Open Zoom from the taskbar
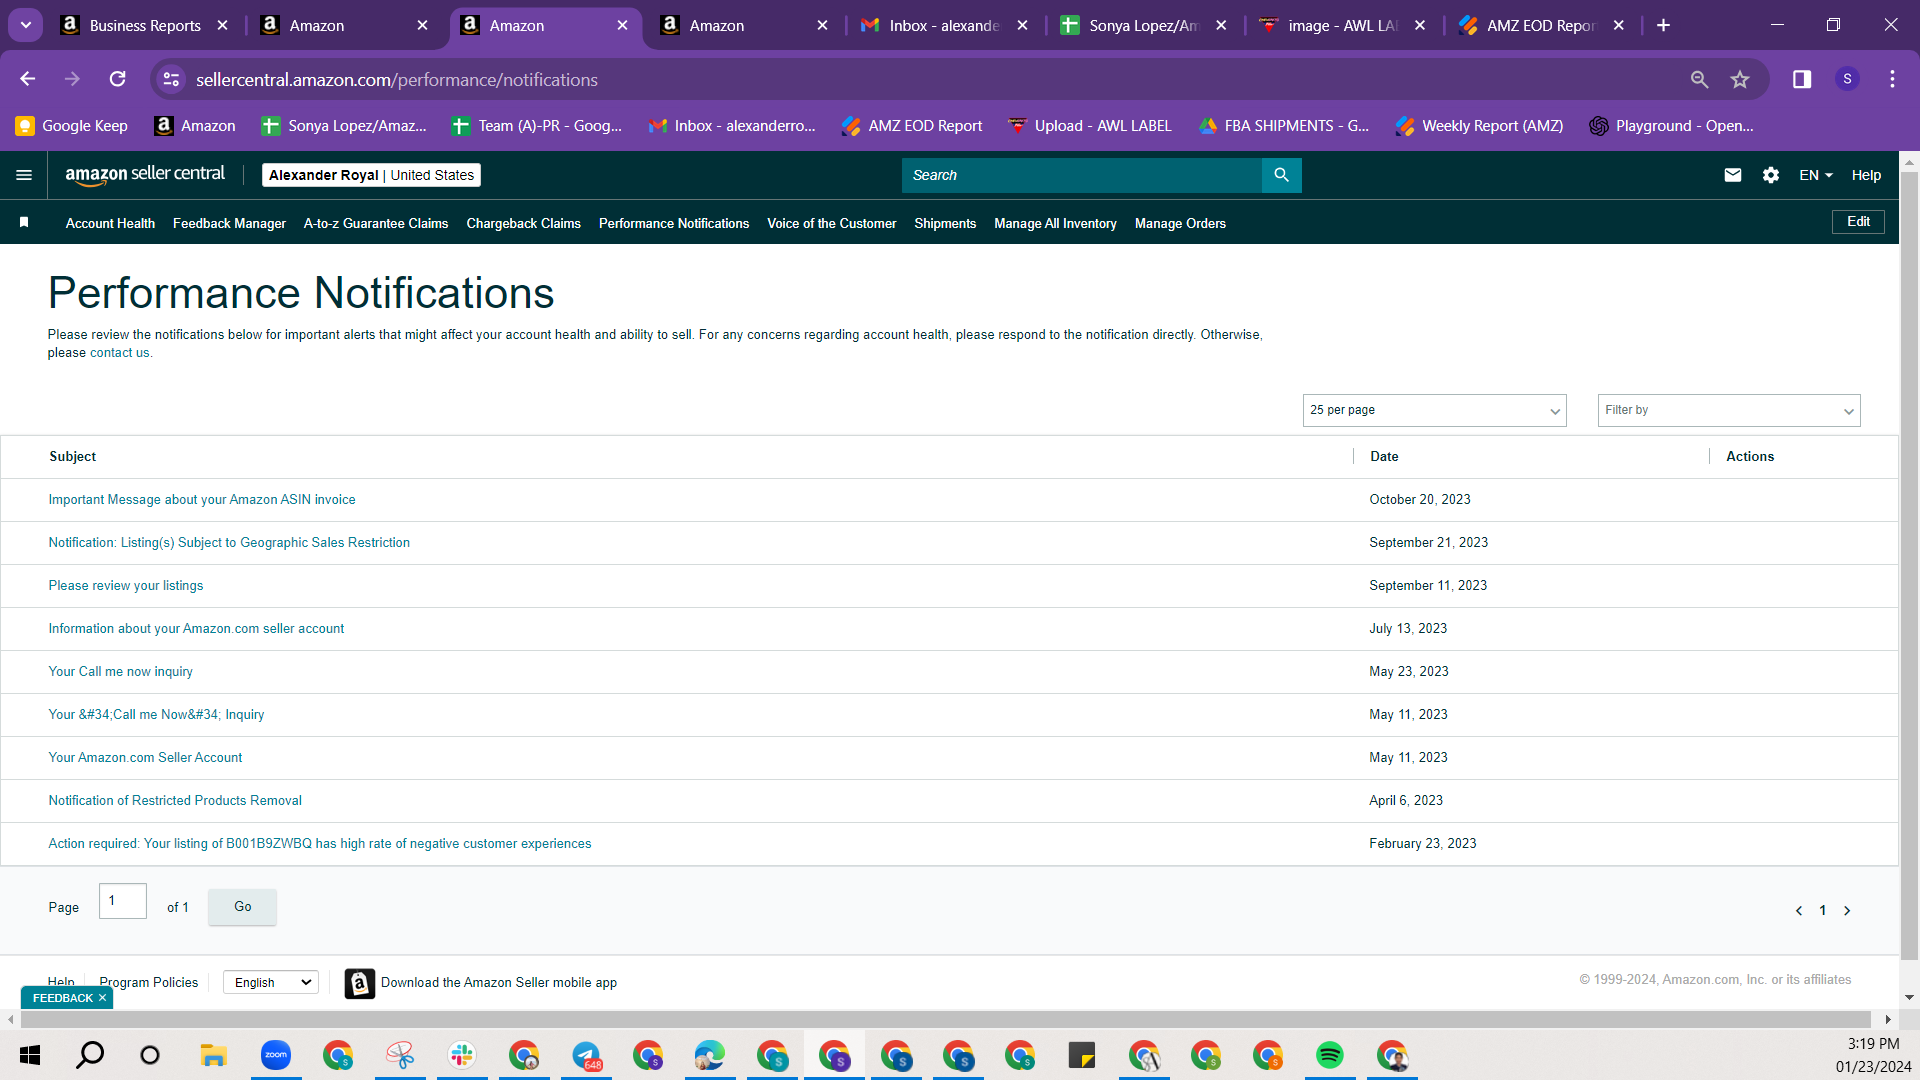The image size is (1920, 1080). (275, 1055)
